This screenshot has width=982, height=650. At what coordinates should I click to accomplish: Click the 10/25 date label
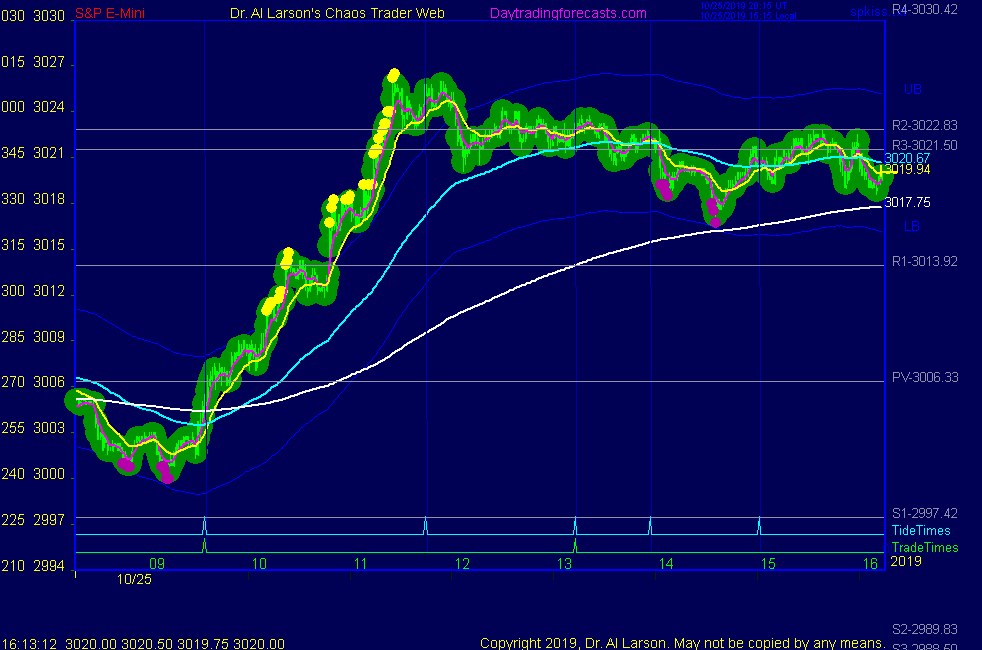click(134, 579)
